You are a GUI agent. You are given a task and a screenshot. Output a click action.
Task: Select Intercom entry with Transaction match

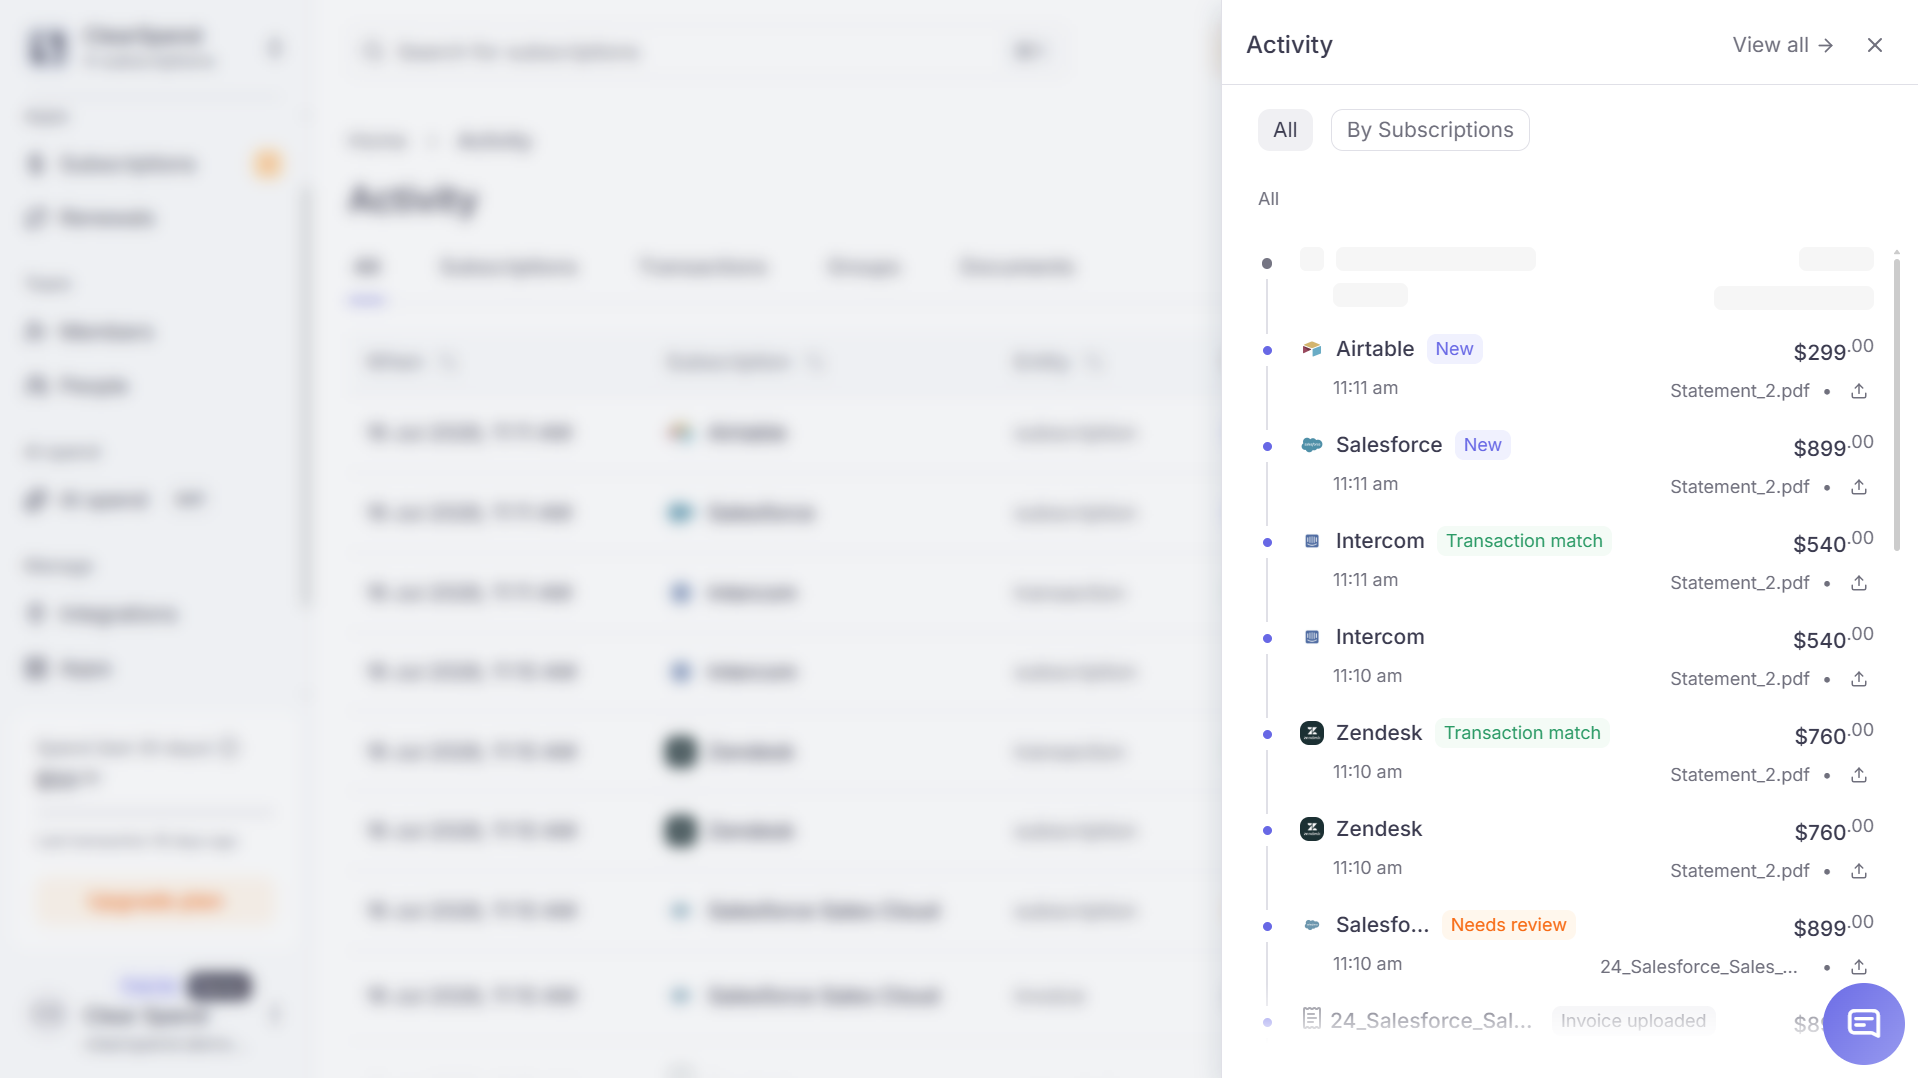[x=1380, y=541]
